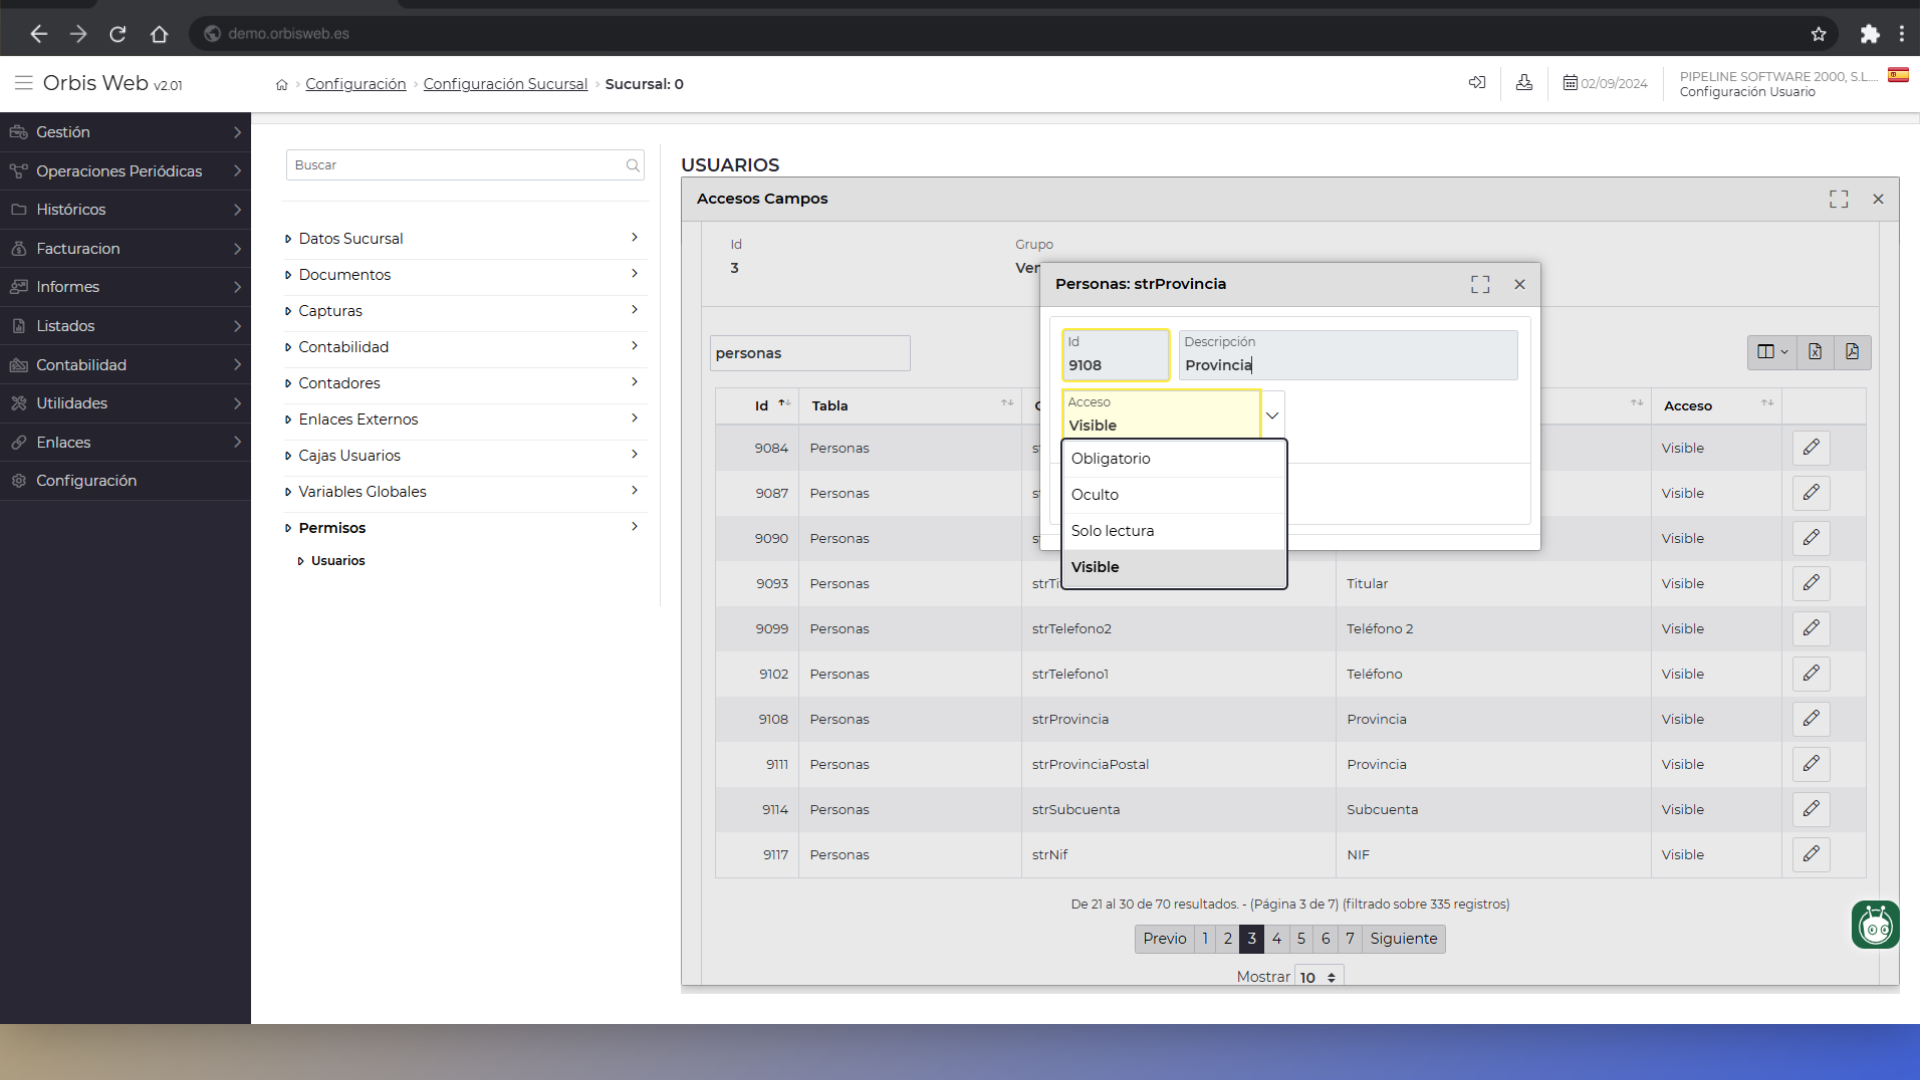The height and width of the screenshot is (1080, 1920).
Task: Open the calendar date 02/09/2024
Action: click(x=1605, y=84)
